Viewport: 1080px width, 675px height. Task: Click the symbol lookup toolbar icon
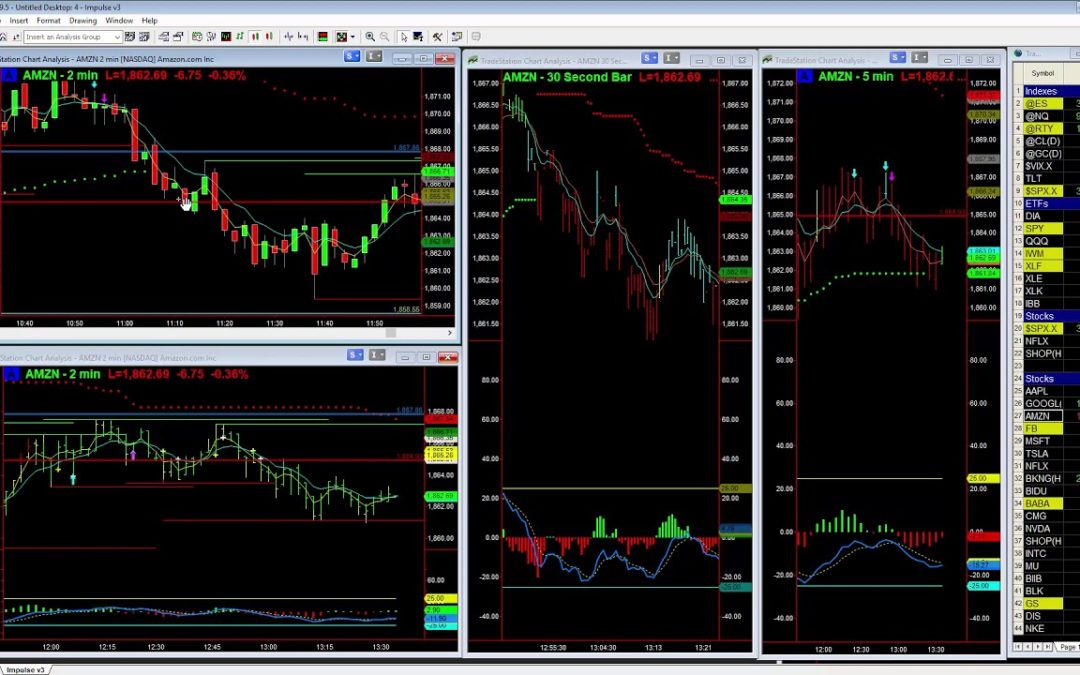coord(197,37)
